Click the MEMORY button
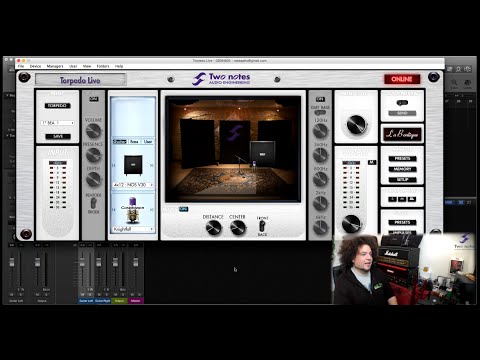The width and height of the screenshot is (480, 360). coord(402,169)
